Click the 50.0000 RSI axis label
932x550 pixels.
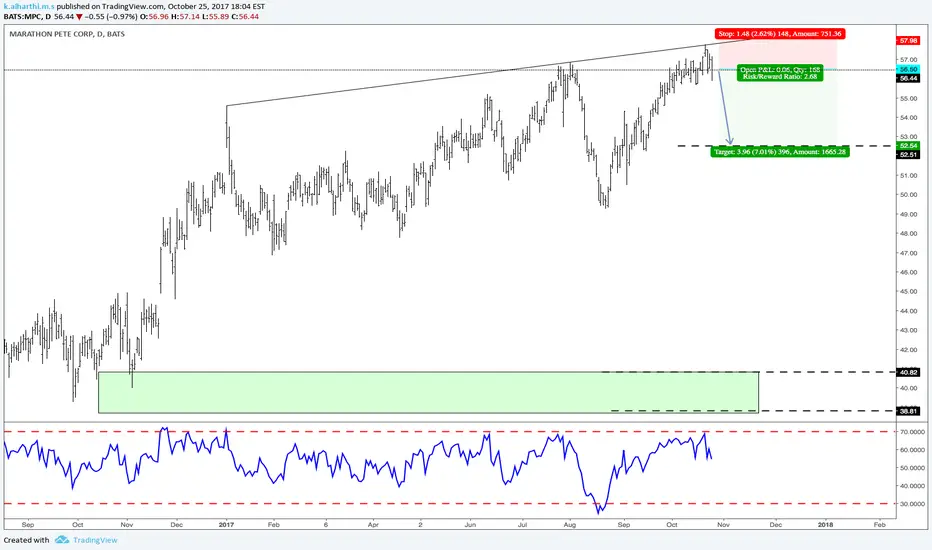pyautogui.click(x=912, y=468)
